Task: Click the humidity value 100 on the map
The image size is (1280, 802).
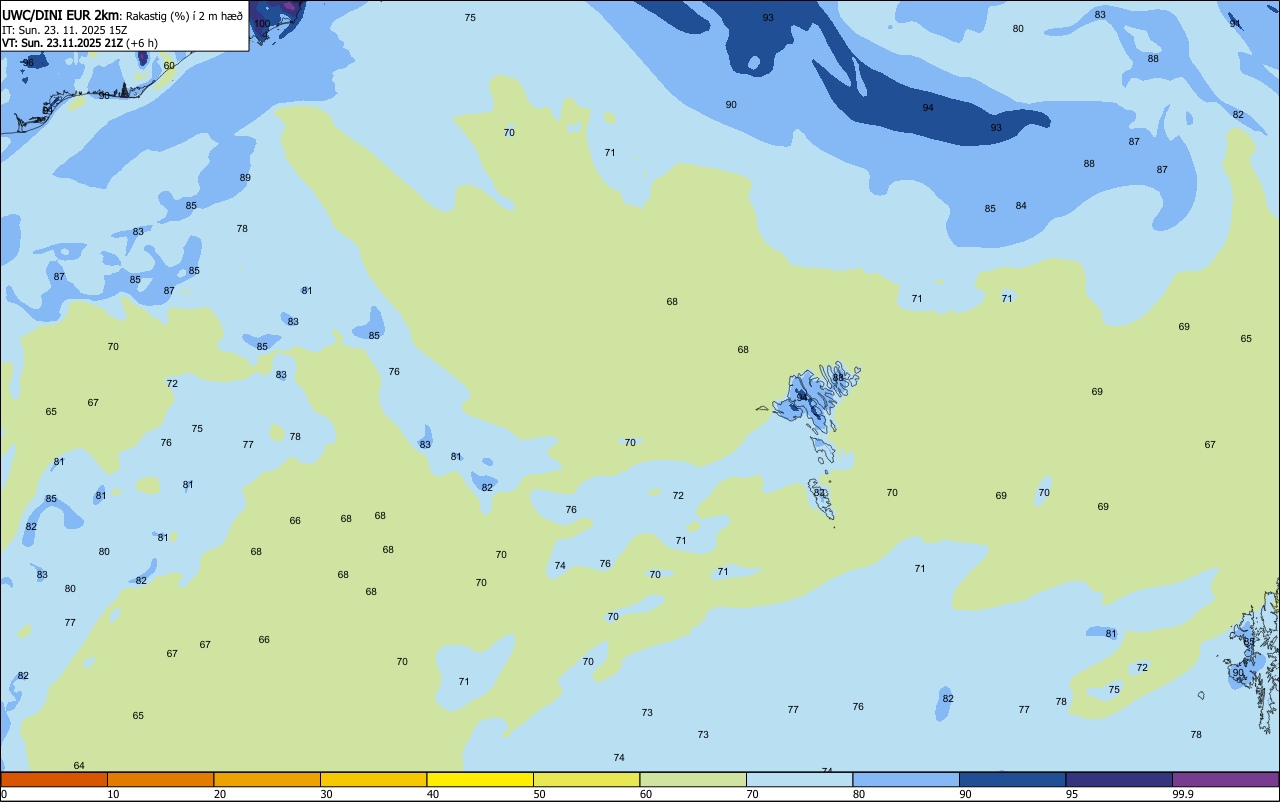Action: coord(262,23)
